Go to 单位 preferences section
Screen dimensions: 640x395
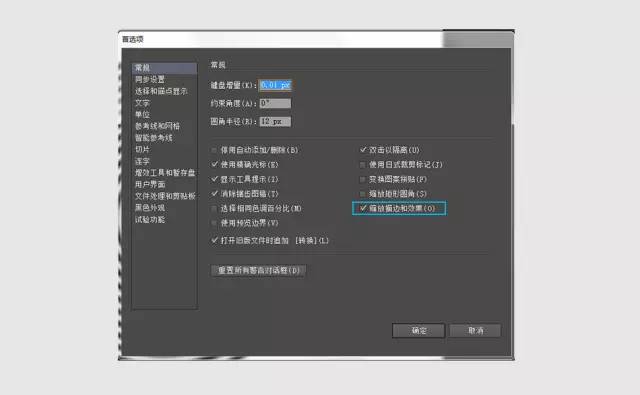click(x=142, y=114)
